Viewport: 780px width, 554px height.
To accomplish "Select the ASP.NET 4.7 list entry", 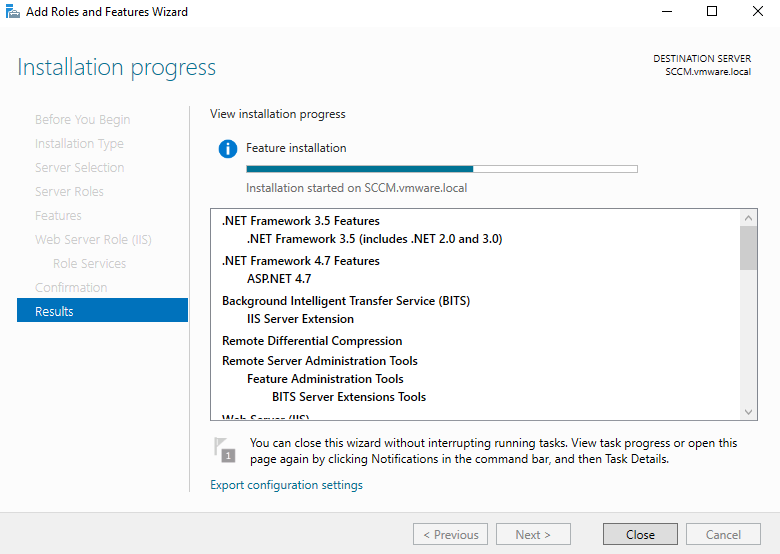I will pos(279,279).
